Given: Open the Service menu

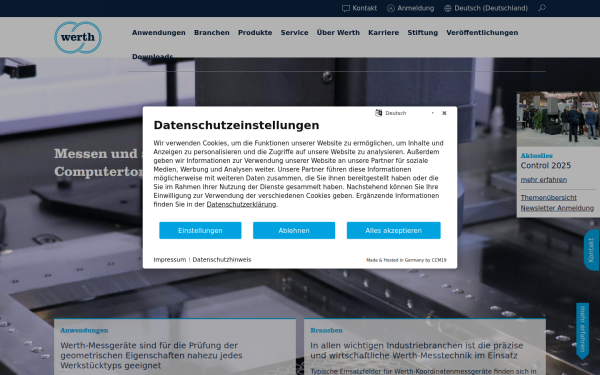Looking at the screenshot, I should tap(294, 33).
